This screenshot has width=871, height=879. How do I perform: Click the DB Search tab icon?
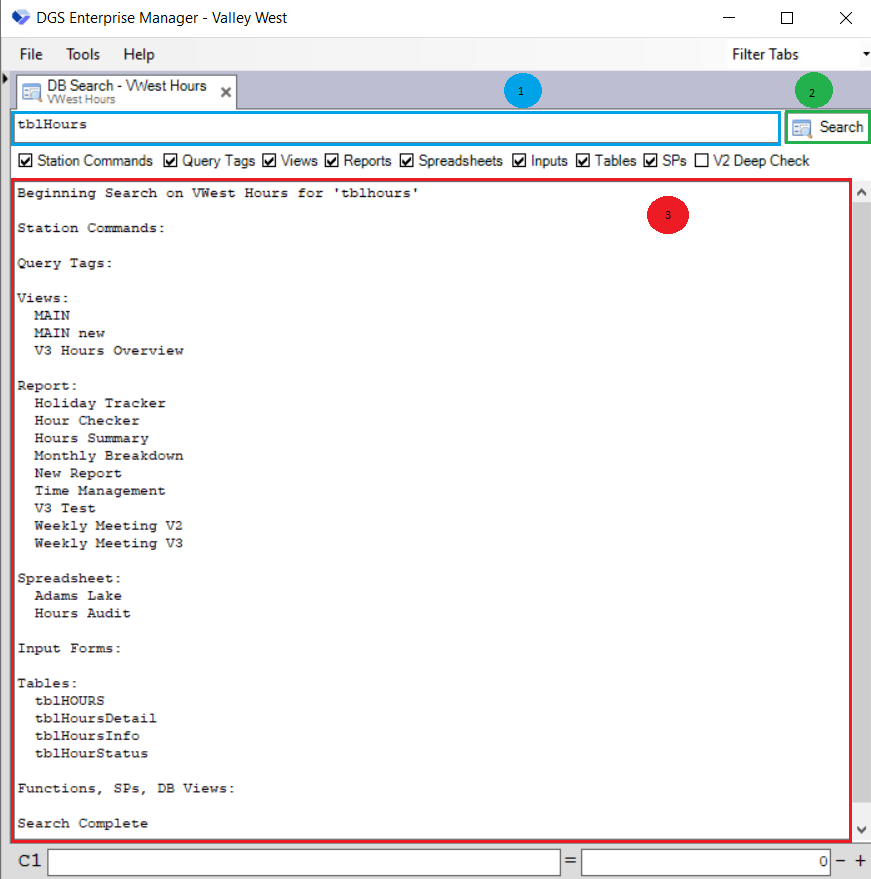[x=31, y=91]
